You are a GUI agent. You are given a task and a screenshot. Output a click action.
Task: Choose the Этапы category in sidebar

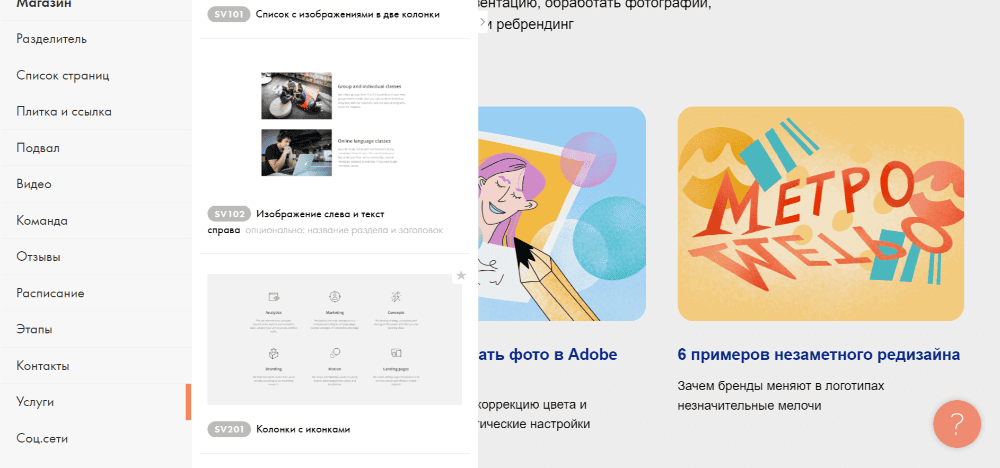(x=96, y=330)
